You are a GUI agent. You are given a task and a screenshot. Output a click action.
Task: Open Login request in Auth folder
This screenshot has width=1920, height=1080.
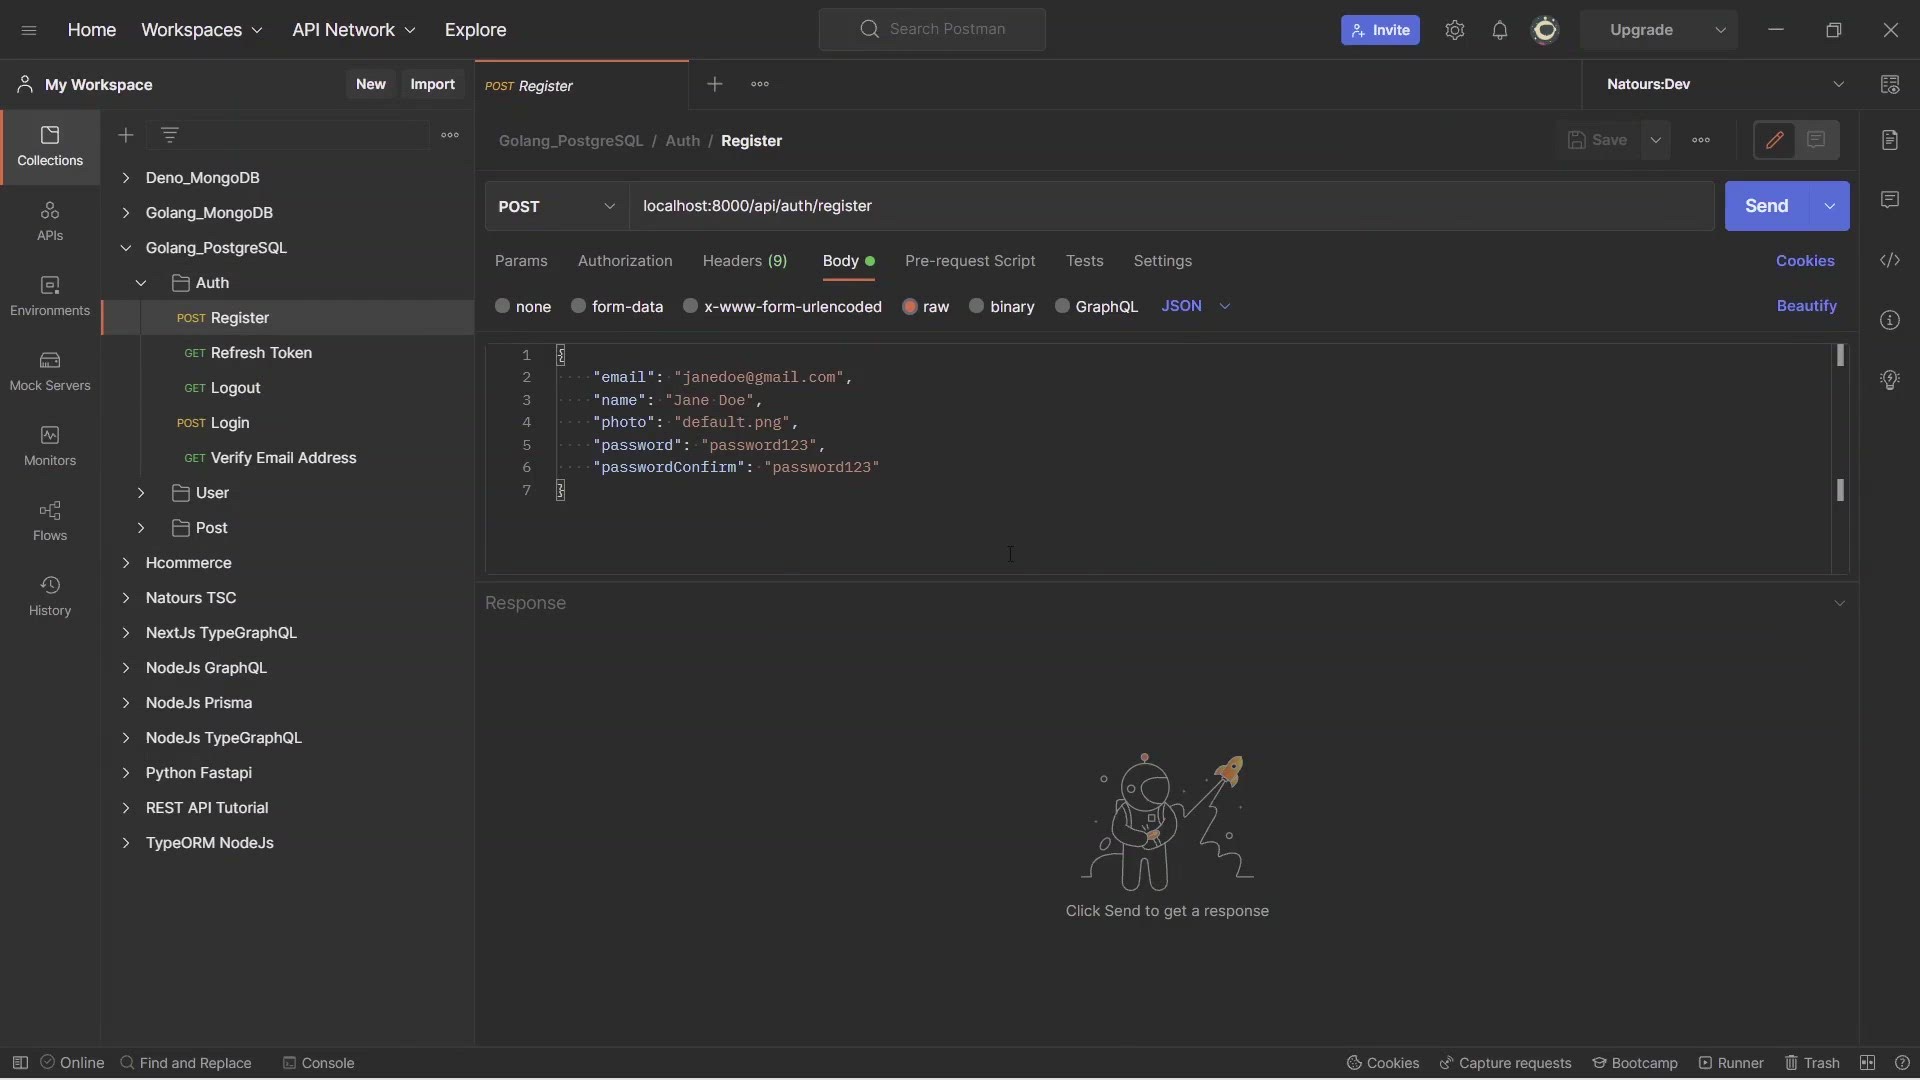[287, 423]
